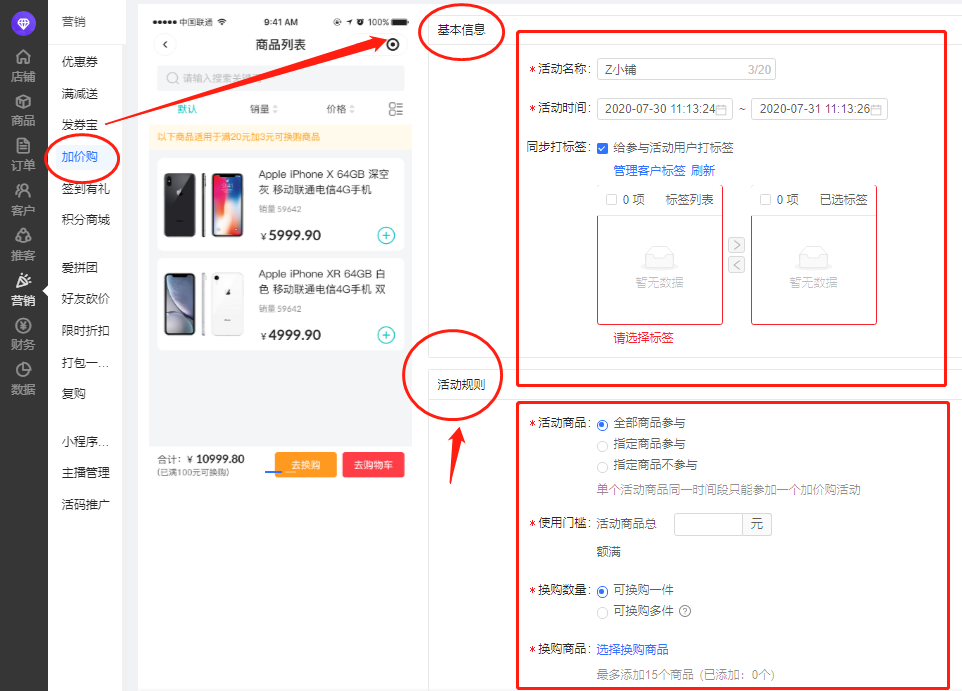Click 营销 heading atop the submenu
Viewport: 962px width, 691px height.
[74, 21]
